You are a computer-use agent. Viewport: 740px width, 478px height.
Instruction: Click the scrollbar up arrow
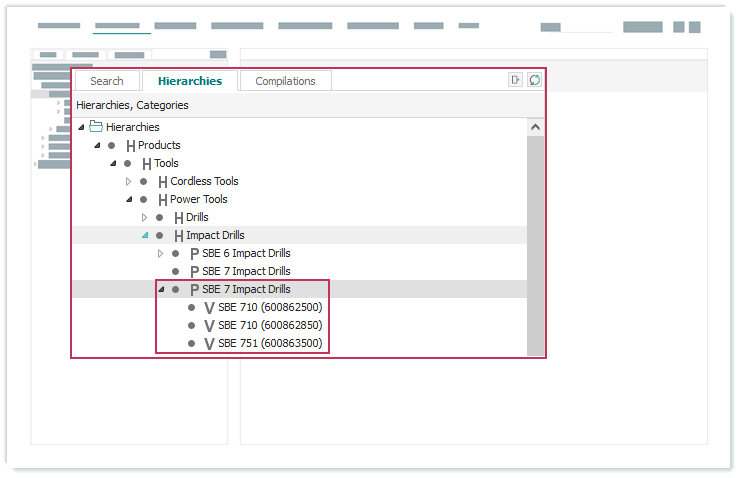click(535, 127)
